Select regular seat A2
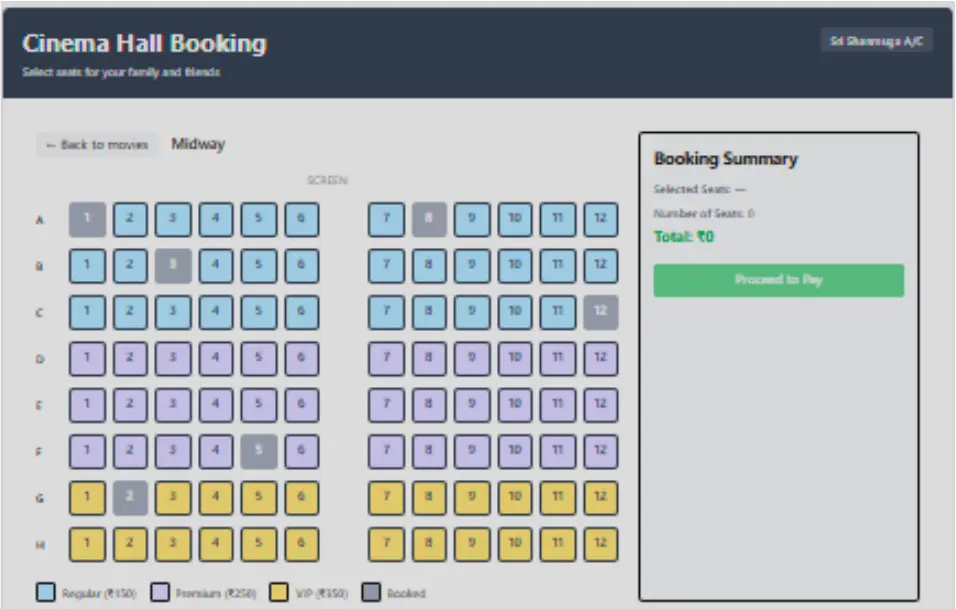The height and width of the screenshot is (609, 956). point(130,219)
